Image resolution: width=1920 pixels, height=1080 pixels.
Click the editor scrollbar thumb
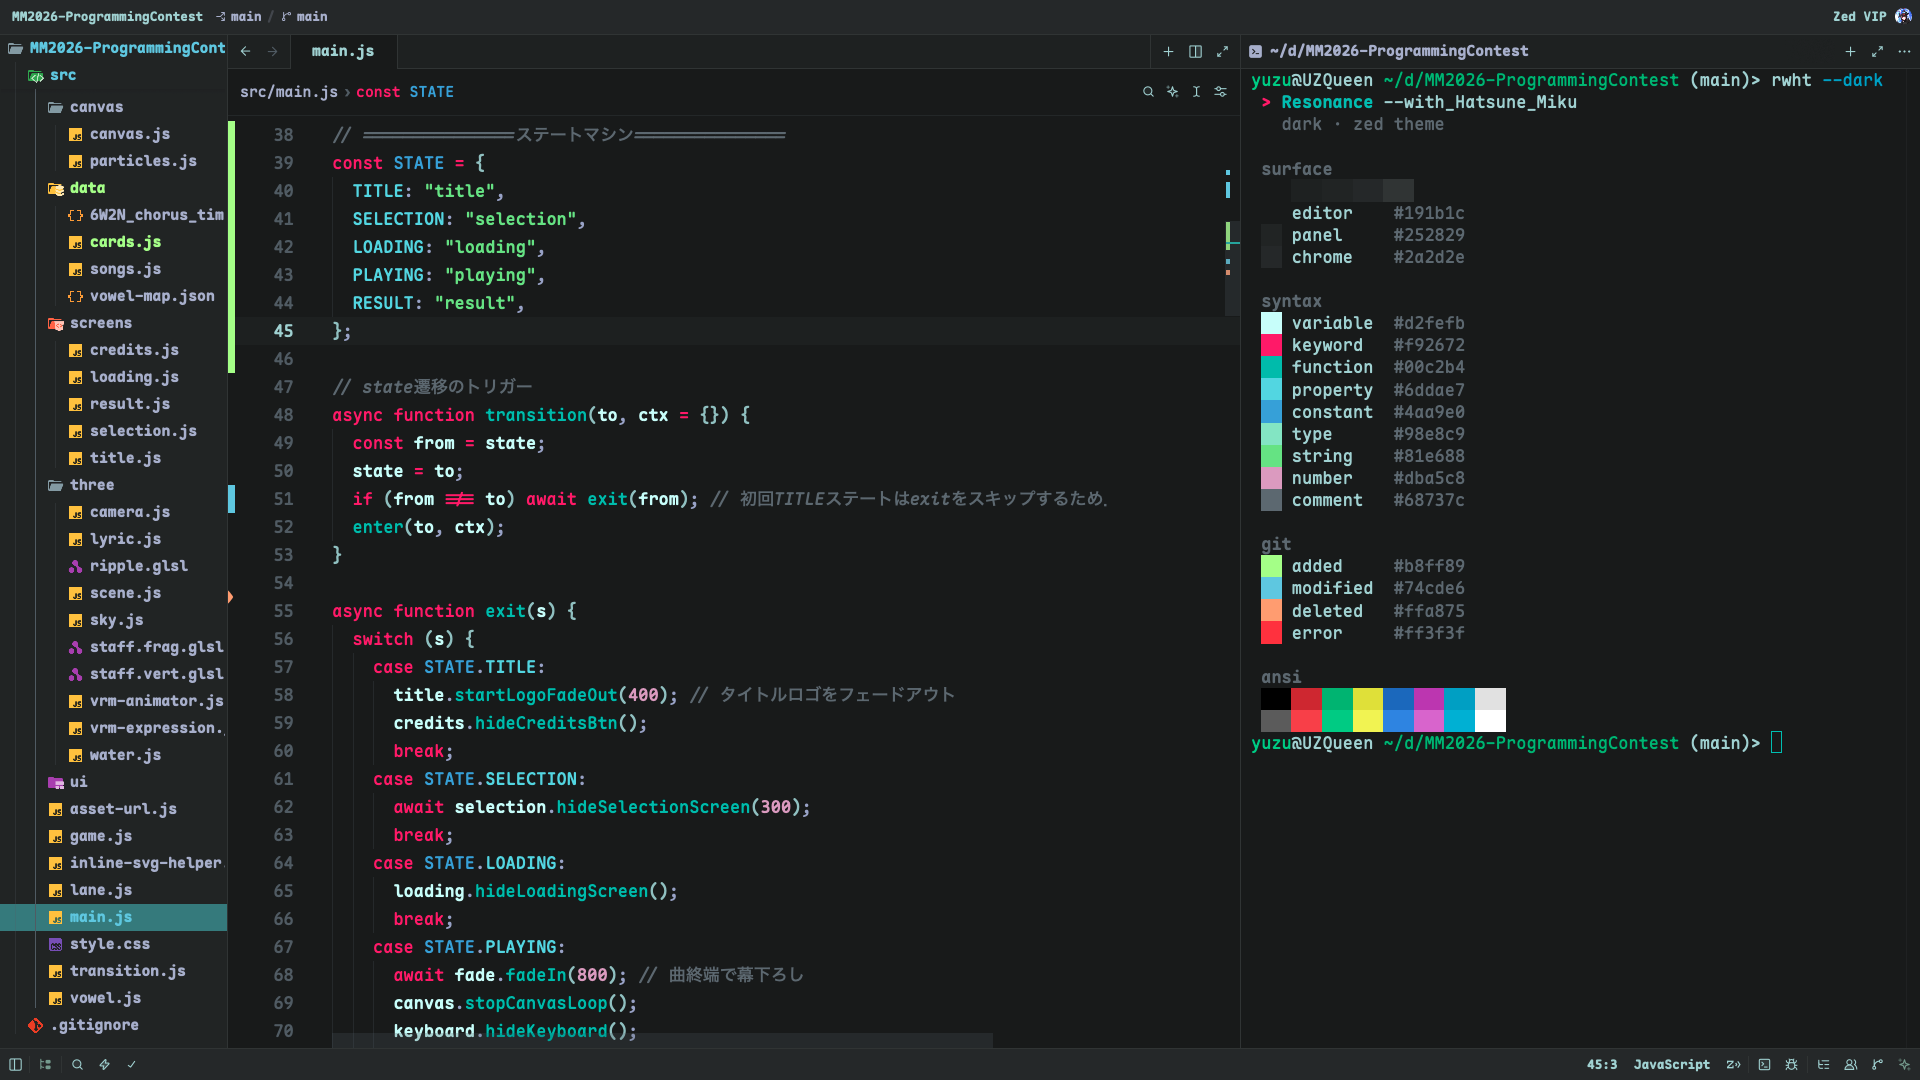[x=1232, y=268]
